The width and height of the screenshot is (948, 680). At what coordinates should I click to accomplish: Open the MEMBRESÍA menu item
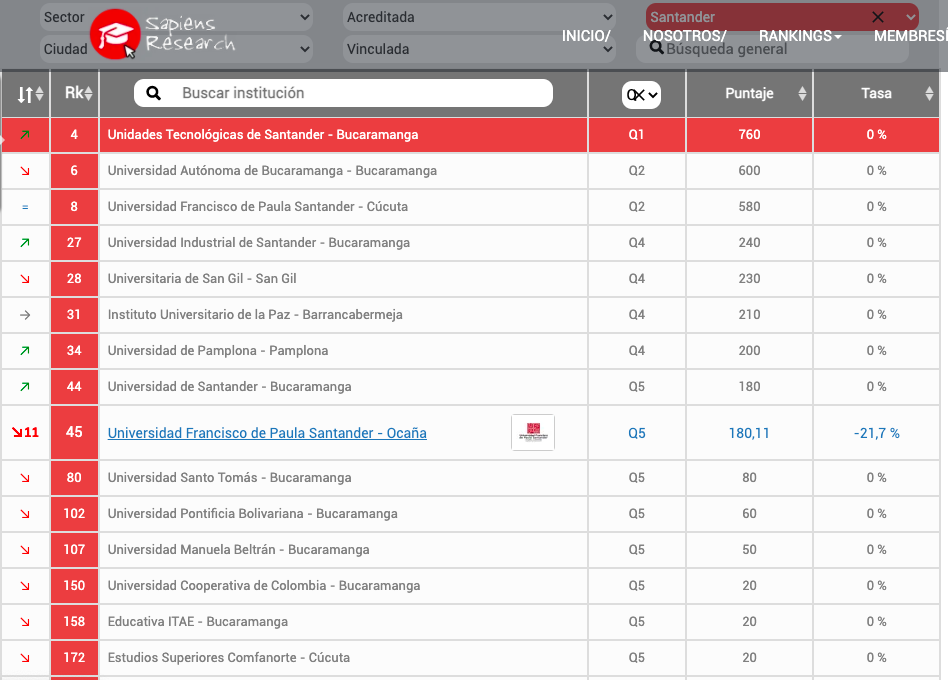pyautogui.click(x=911, y=36)
